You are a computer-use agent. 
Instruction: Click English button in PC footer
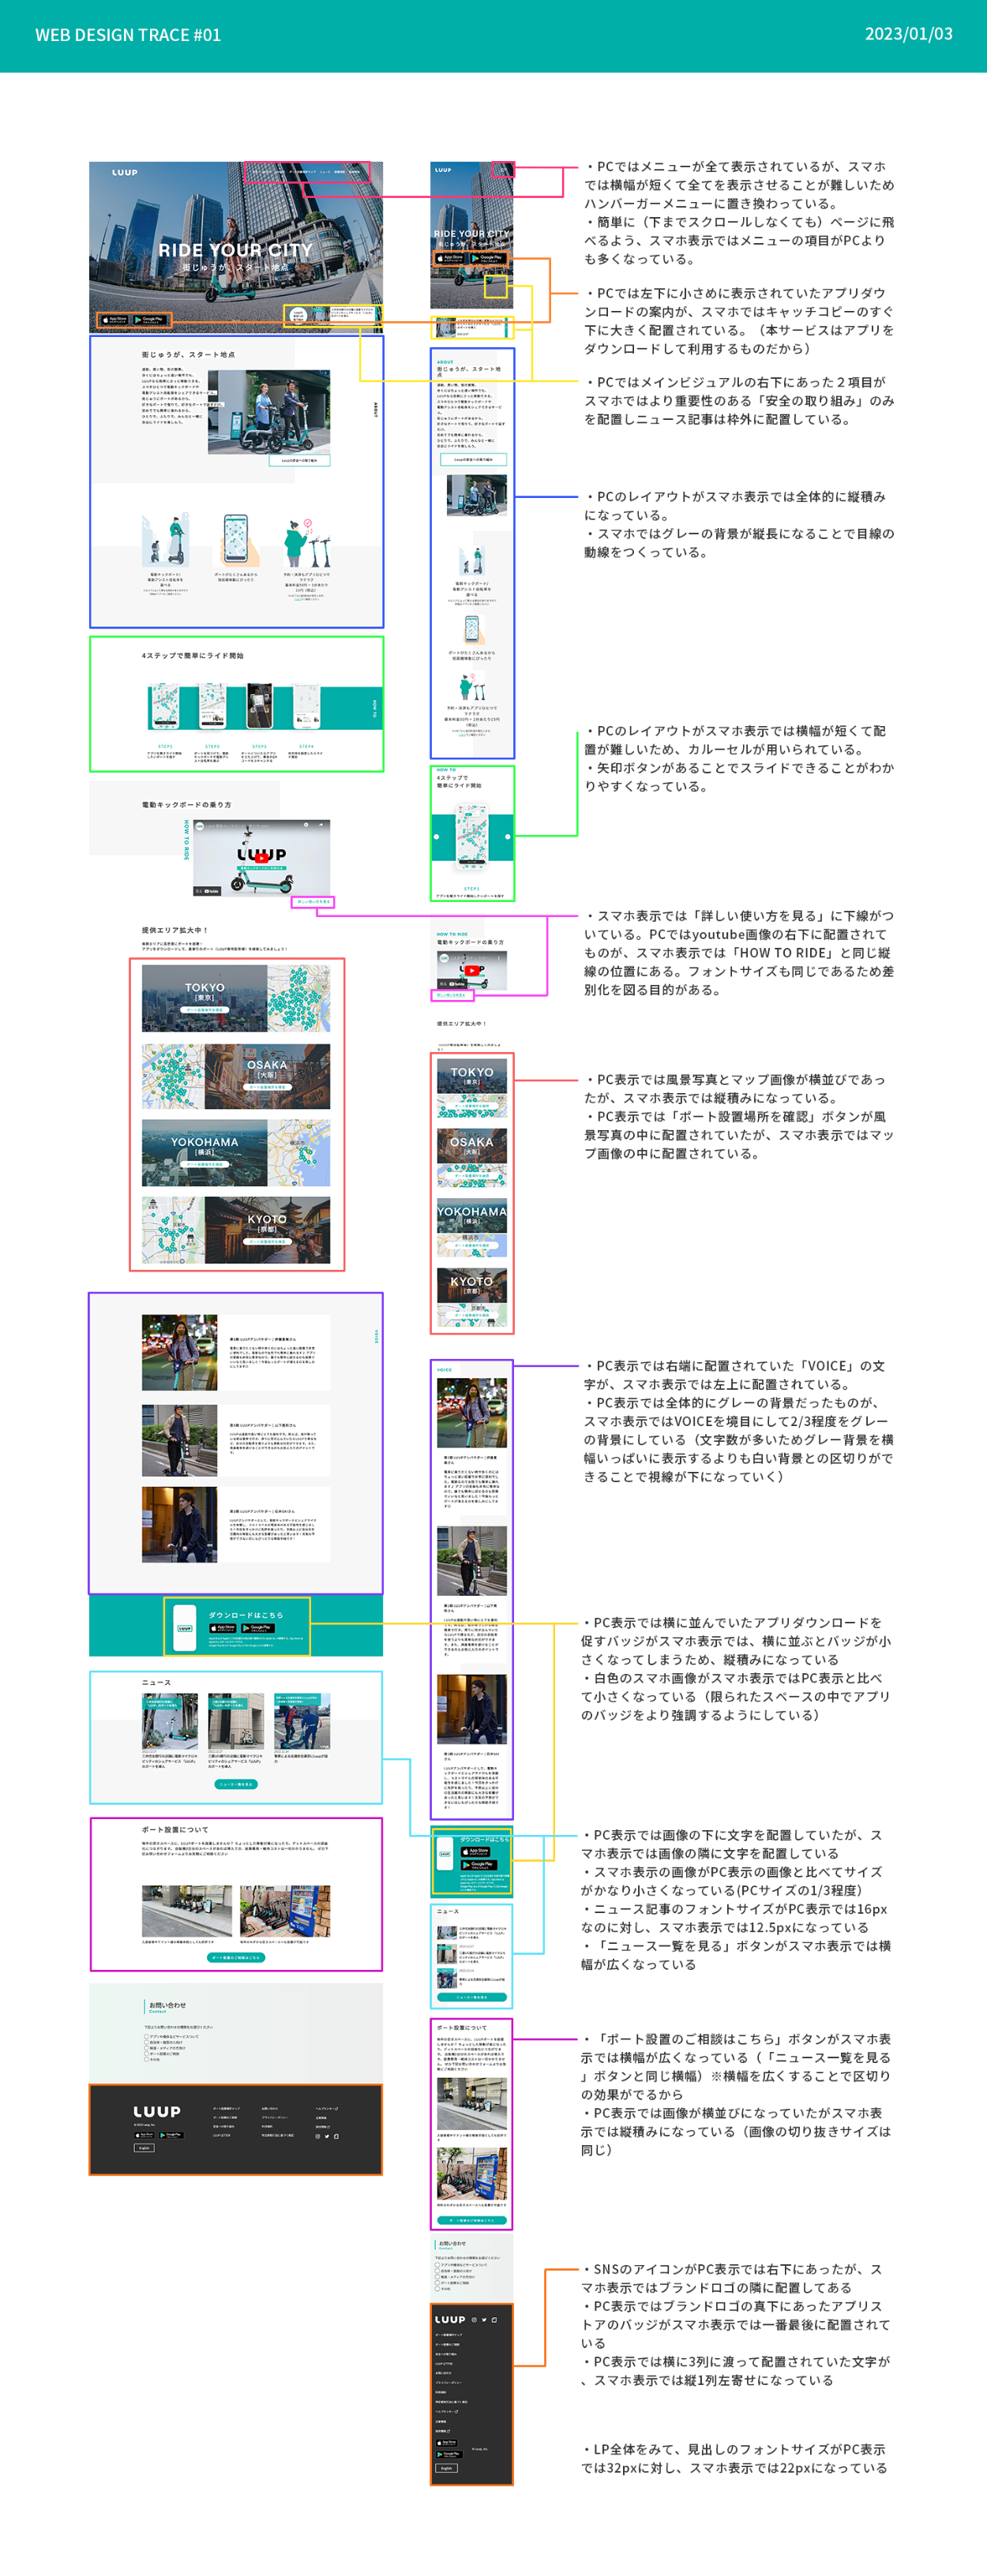pos(144,2147)
